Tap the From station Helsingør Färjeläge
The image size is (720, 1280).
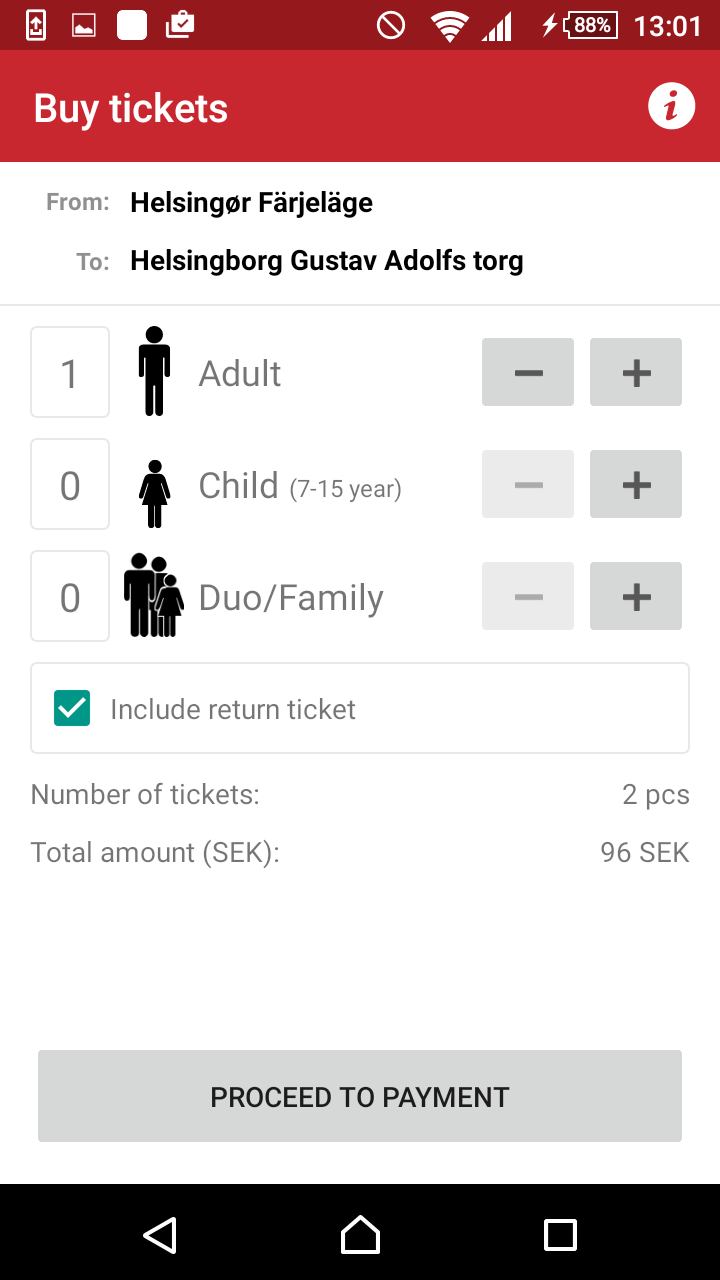pos(251,202)
